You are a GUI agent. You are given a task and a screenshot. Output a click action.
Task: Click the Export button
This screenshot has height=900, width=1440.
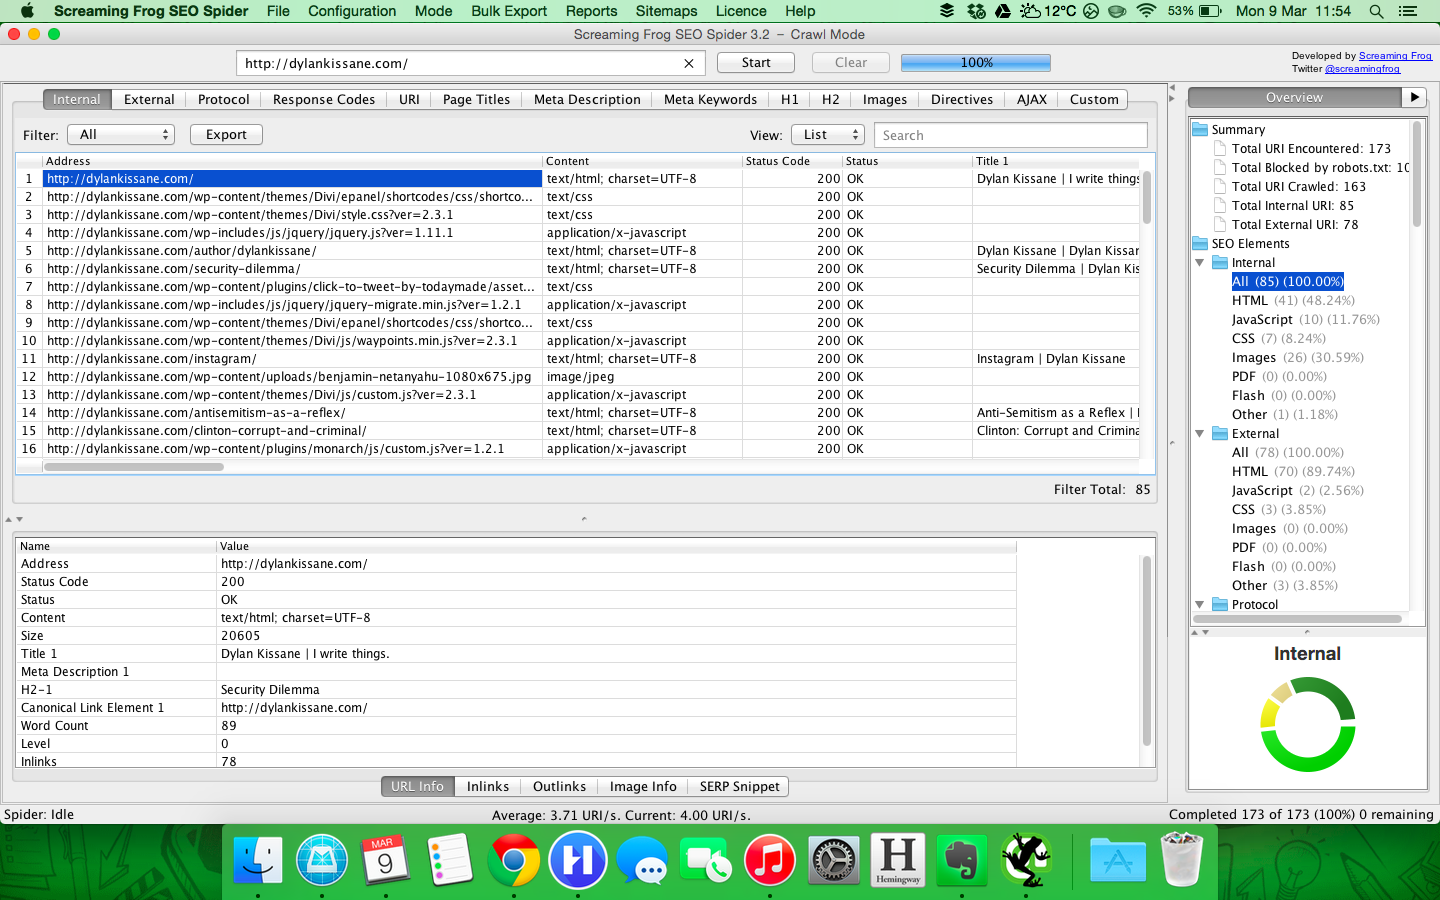click(x=226, y=134)
